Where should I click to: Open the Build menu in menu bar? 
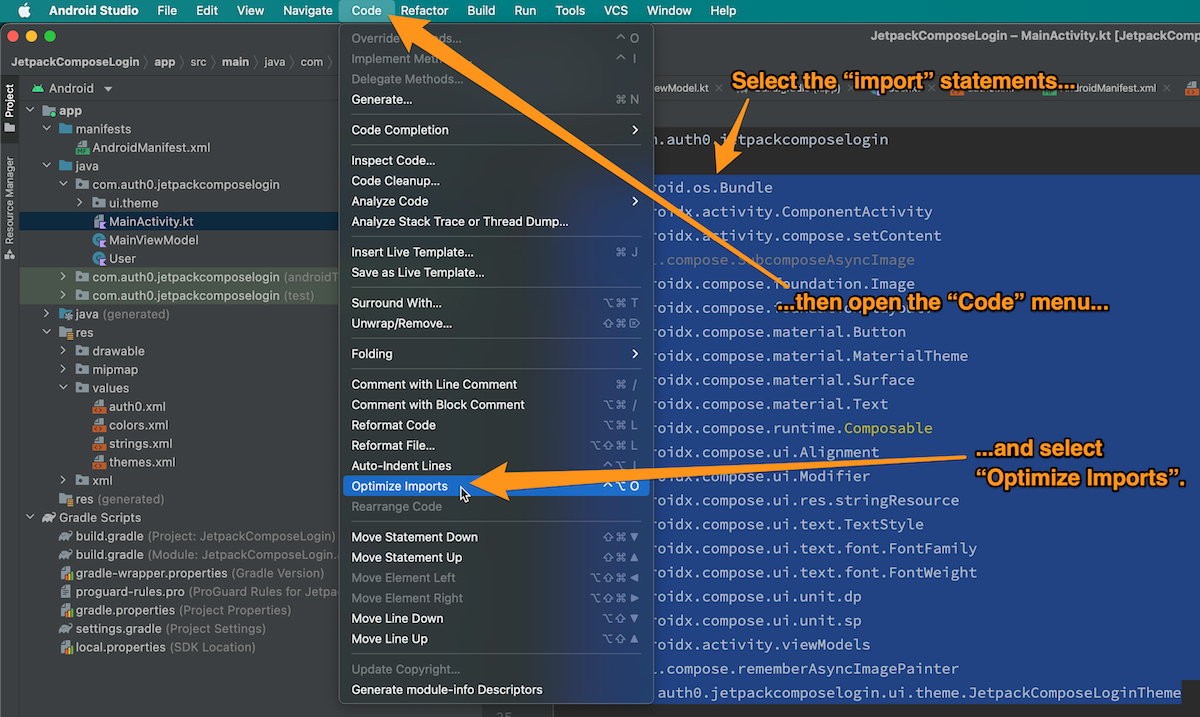[x=481, y=10]
